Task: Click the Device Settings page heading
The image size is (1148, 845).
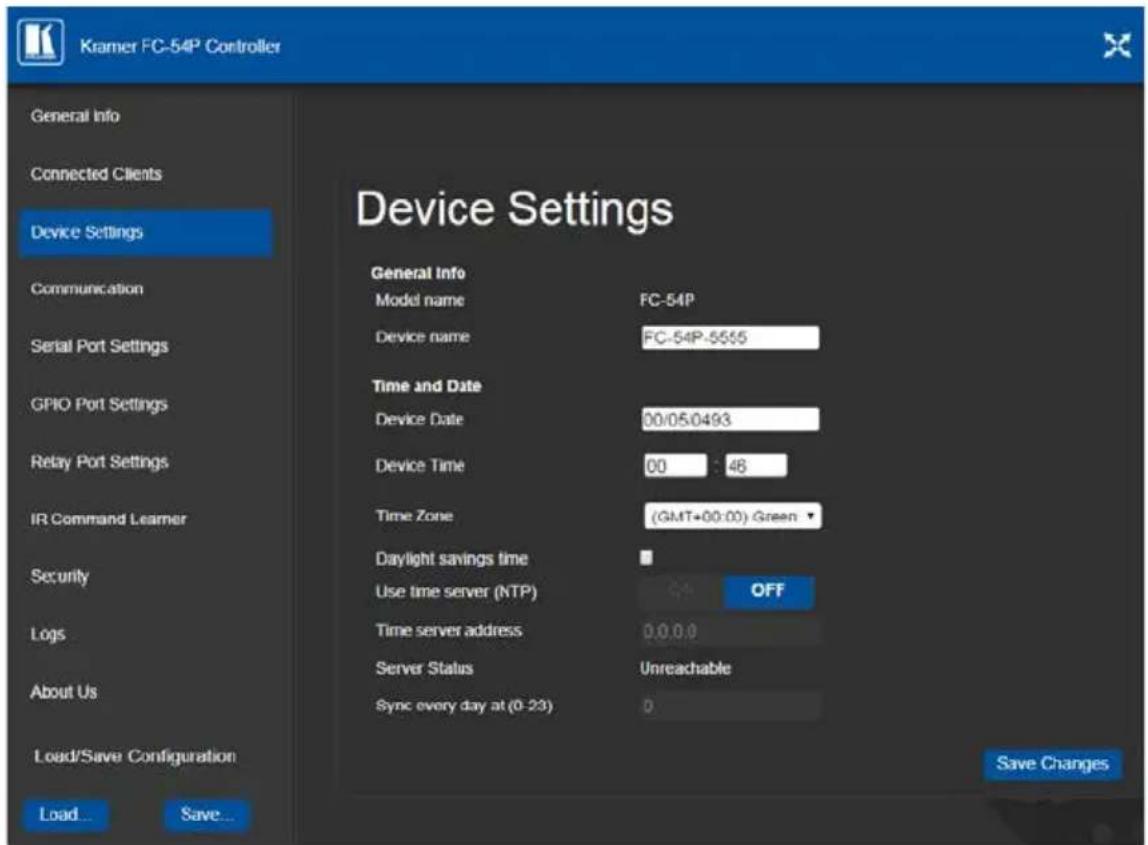Action: [x=514, y=209]
